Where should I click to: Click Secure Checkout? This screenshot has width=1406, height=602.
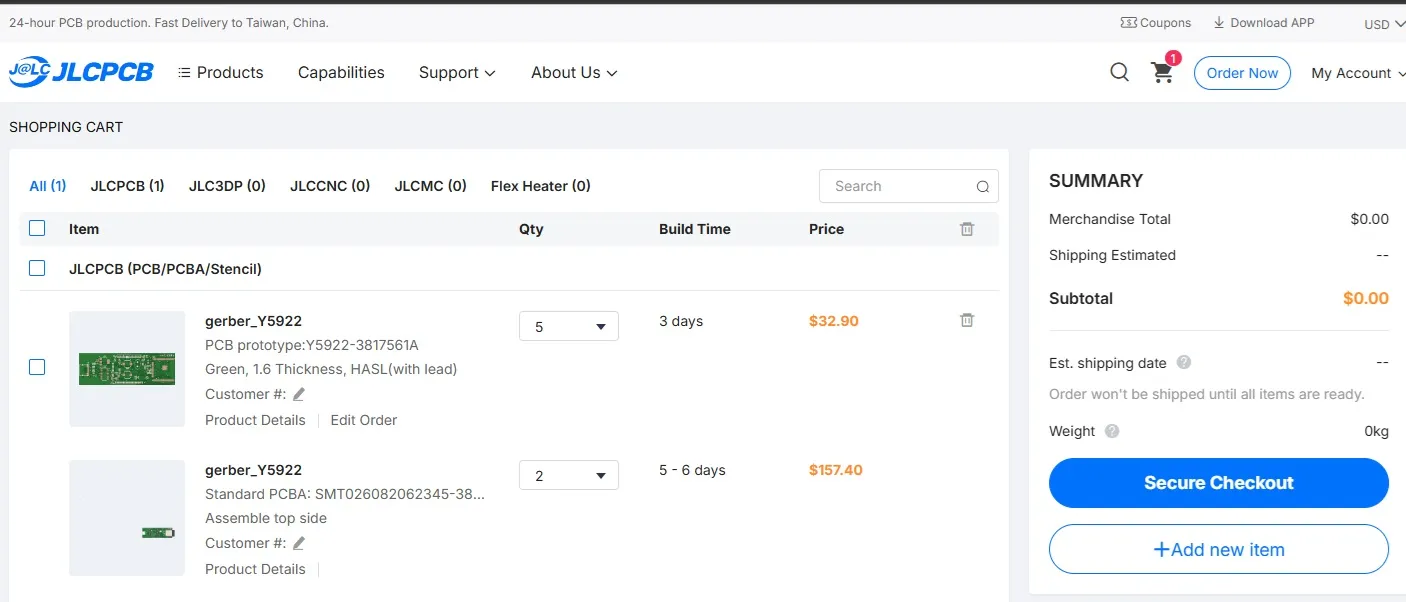point(1218,483)
